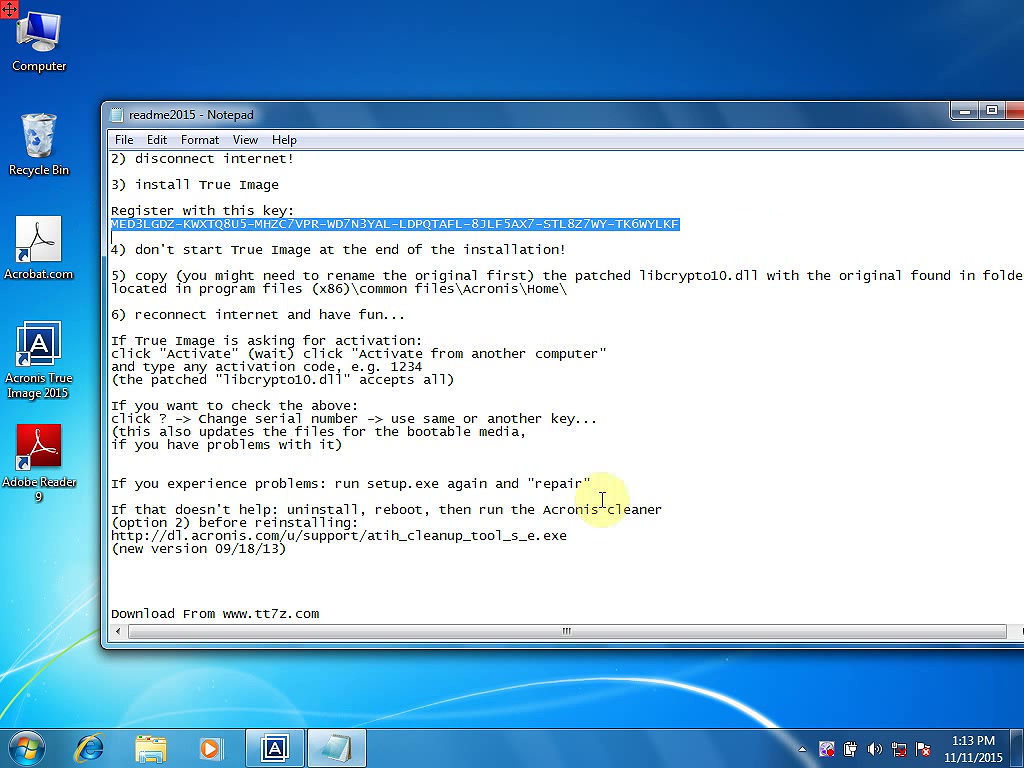
Task: Switch to Acronis True Image taskbar button
Action: coord(275,748)
